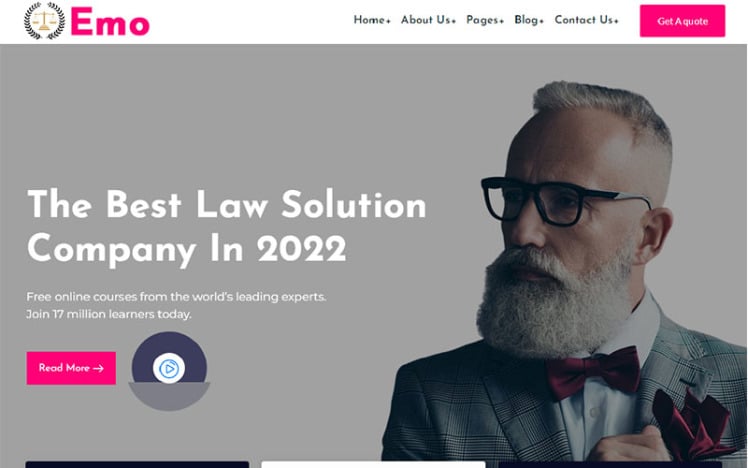Open the dark card at bottom left

tap(137, 465)
